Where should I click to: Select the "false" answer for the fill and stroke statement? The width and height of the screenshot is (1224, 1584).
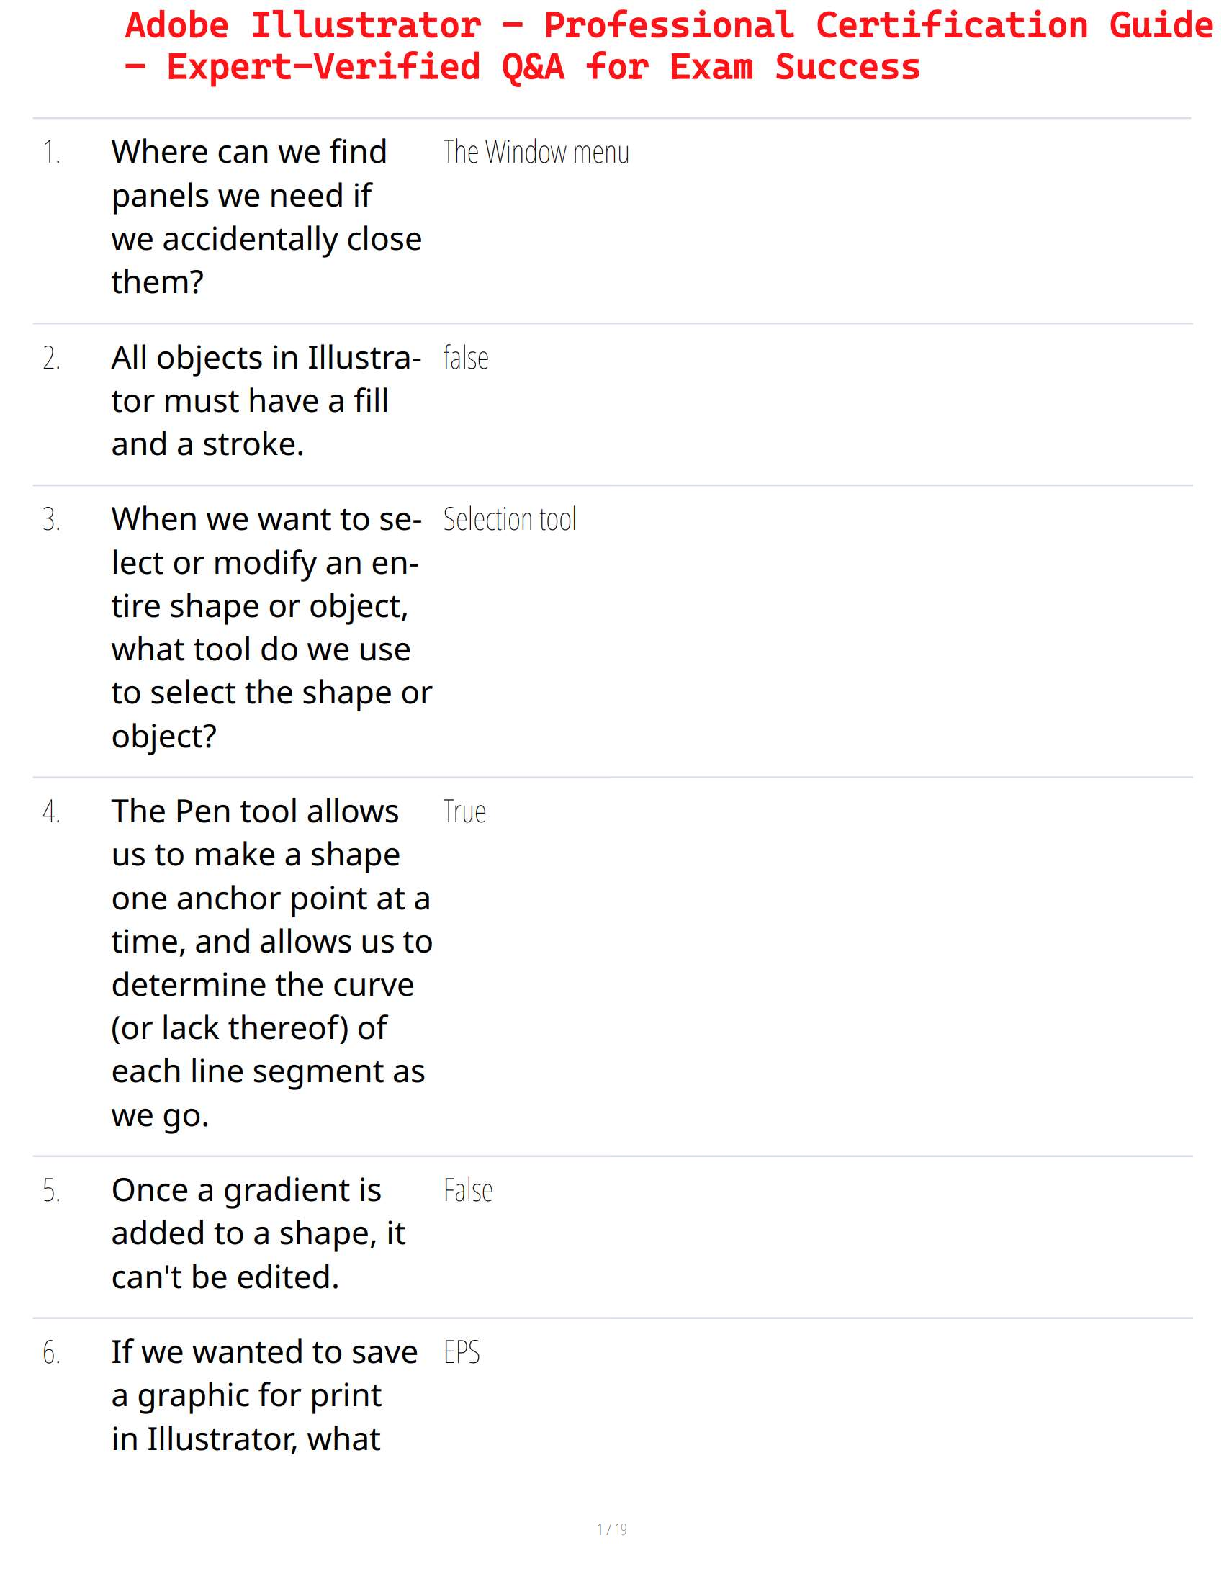pyautogui.click(x=466, y=358)
